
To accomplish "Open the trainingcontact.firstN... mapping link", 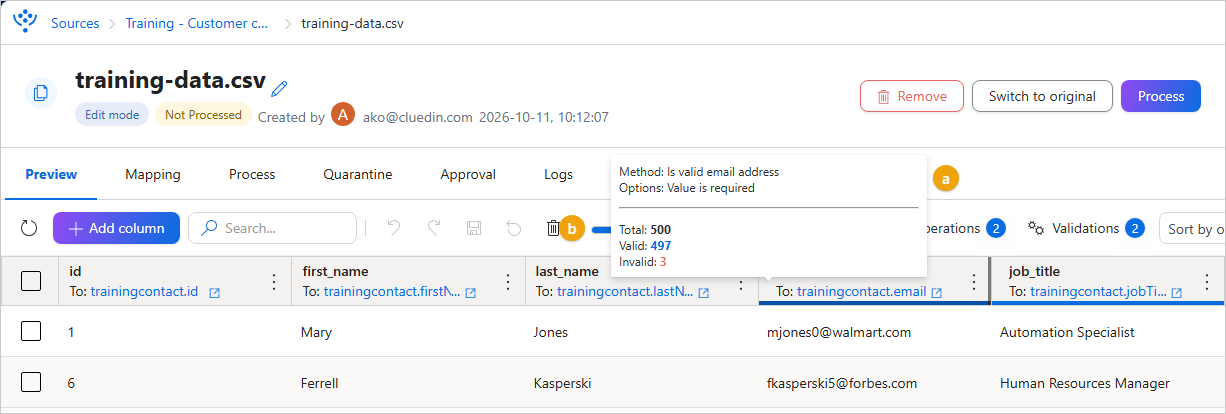I will click(392, 292).
